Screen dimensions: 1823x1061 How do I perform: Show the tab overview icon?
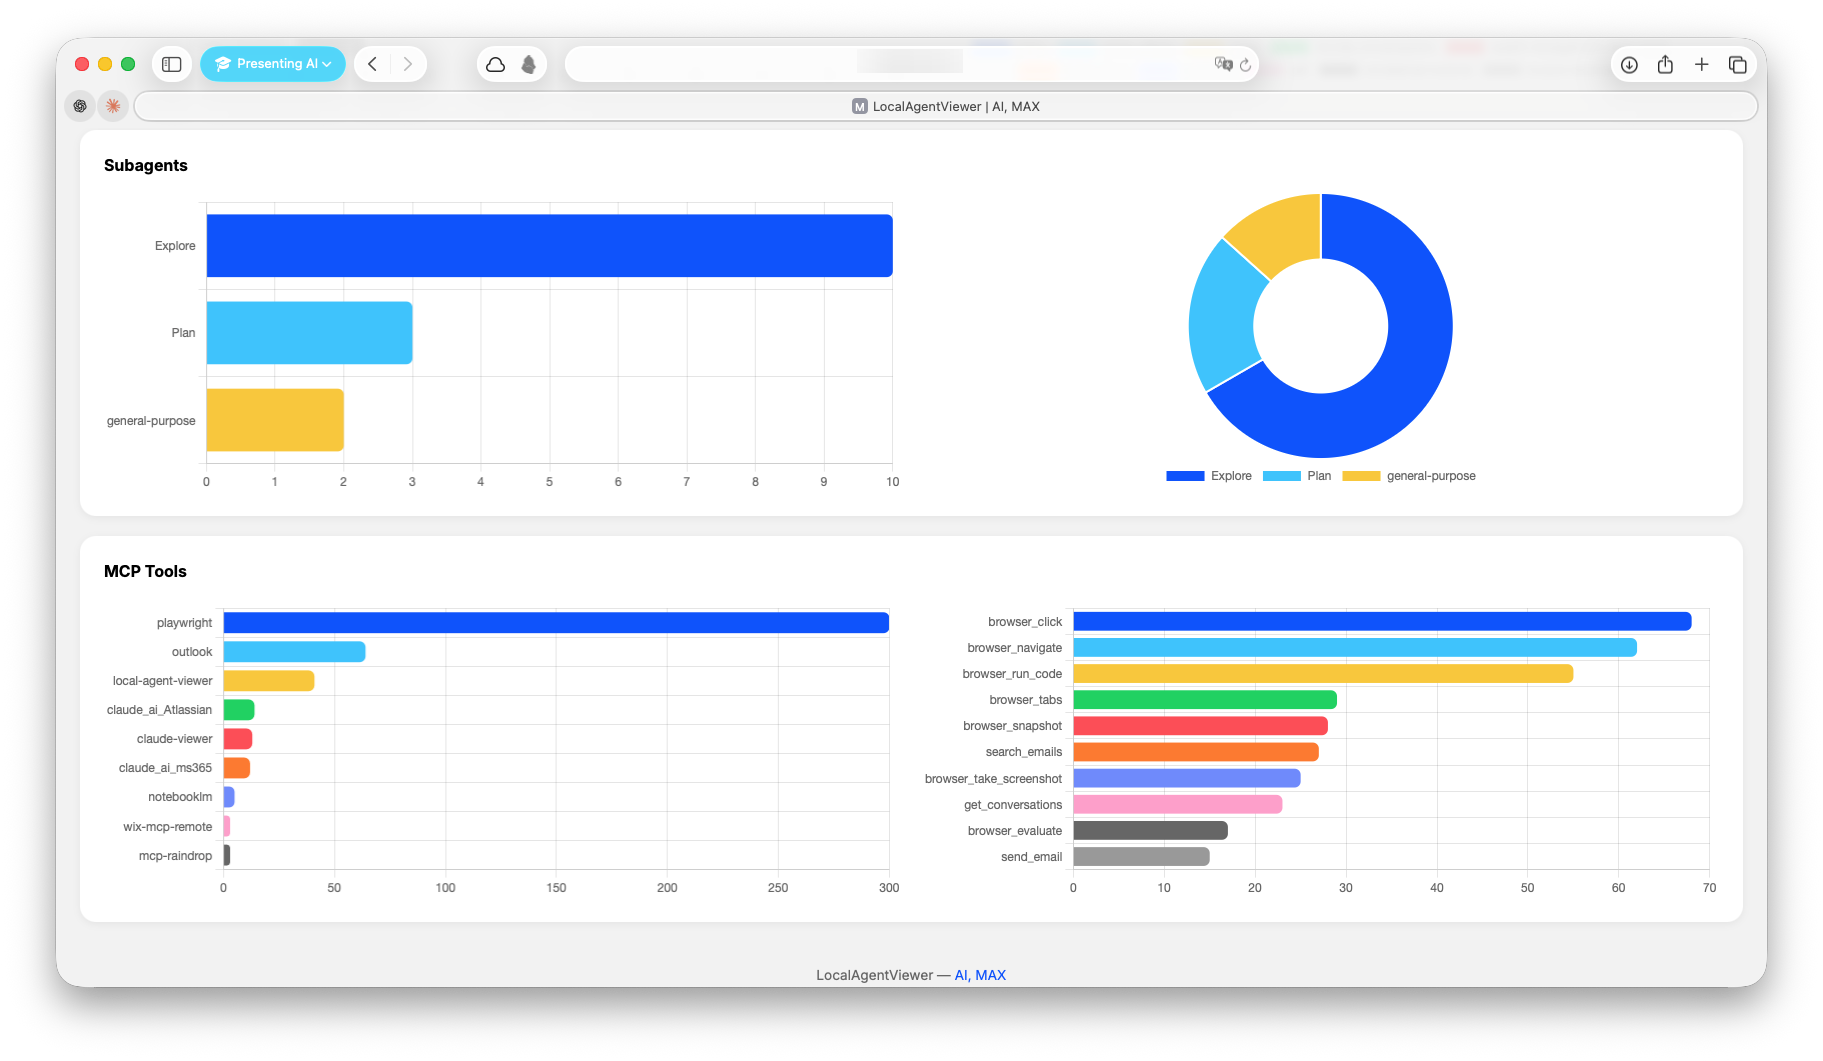tap(1738, 64)
